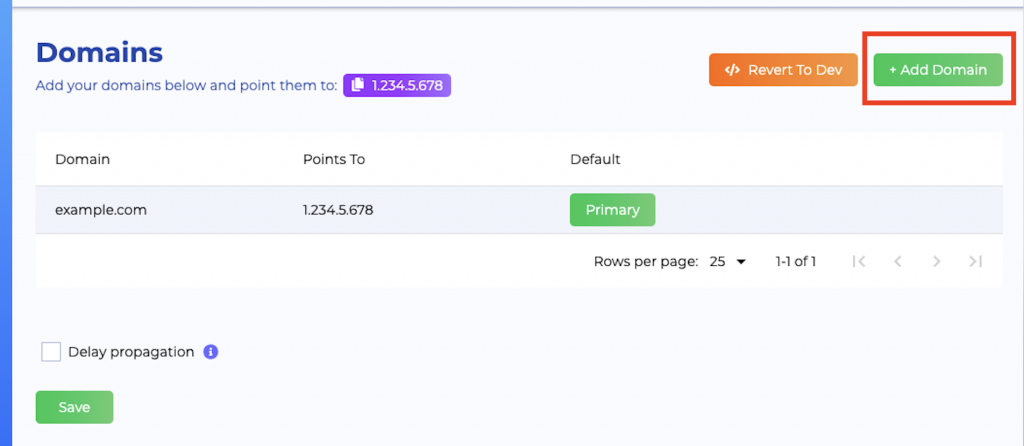Image resolution: width=1024 pixels, height=446 pixels.
Task: Go to the next page of domains
Action: click(x=937, y=261)
